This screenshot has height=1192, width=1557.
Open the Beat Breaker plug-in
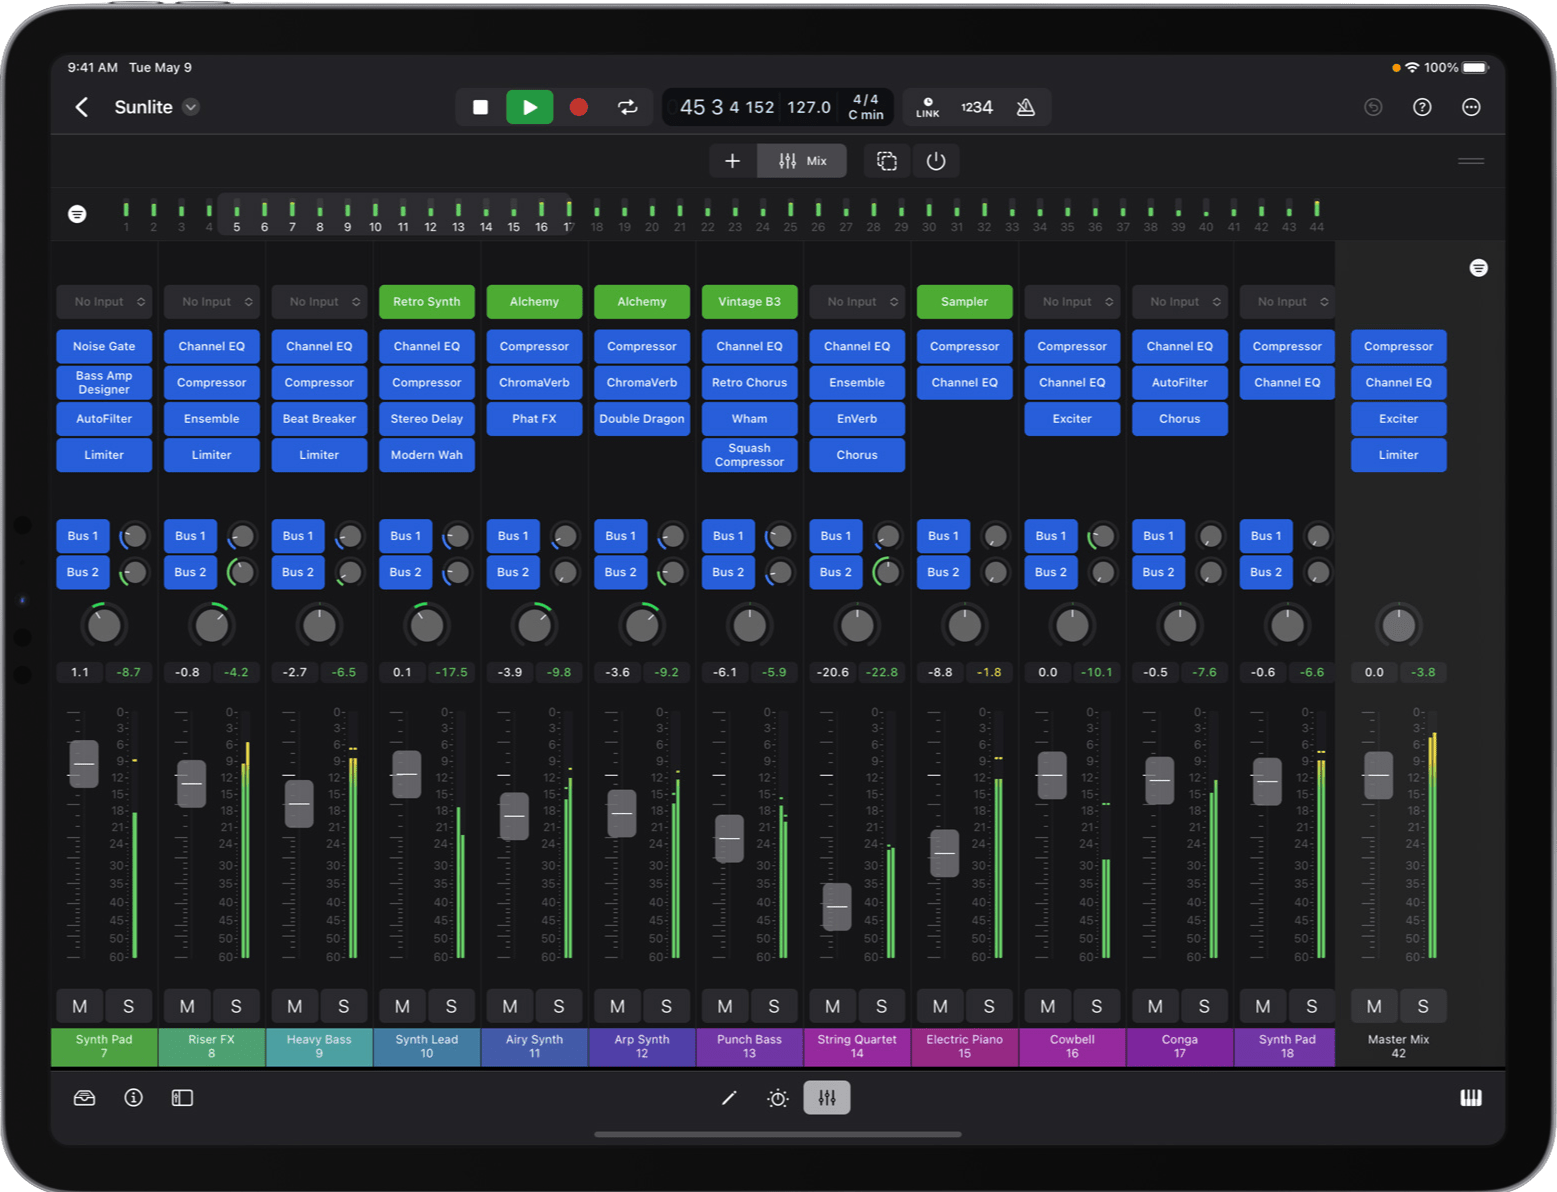(x=320, y=419)
